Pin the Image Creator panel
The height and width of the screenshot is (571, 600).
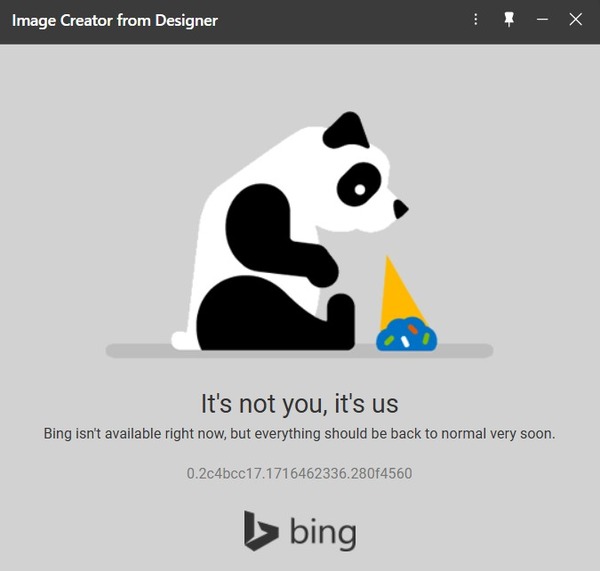[509, 19]
